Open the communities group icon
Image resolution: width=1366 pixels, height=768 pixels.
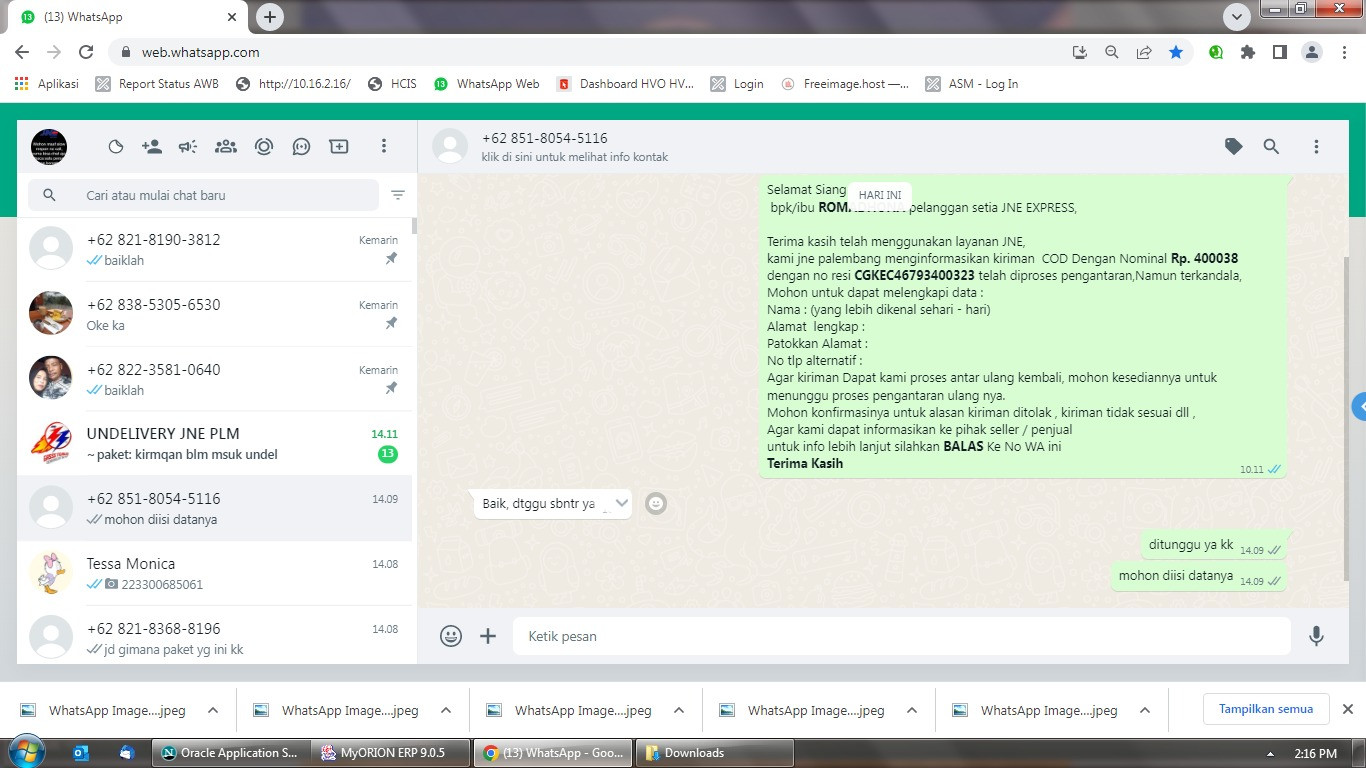coord(226,147)
